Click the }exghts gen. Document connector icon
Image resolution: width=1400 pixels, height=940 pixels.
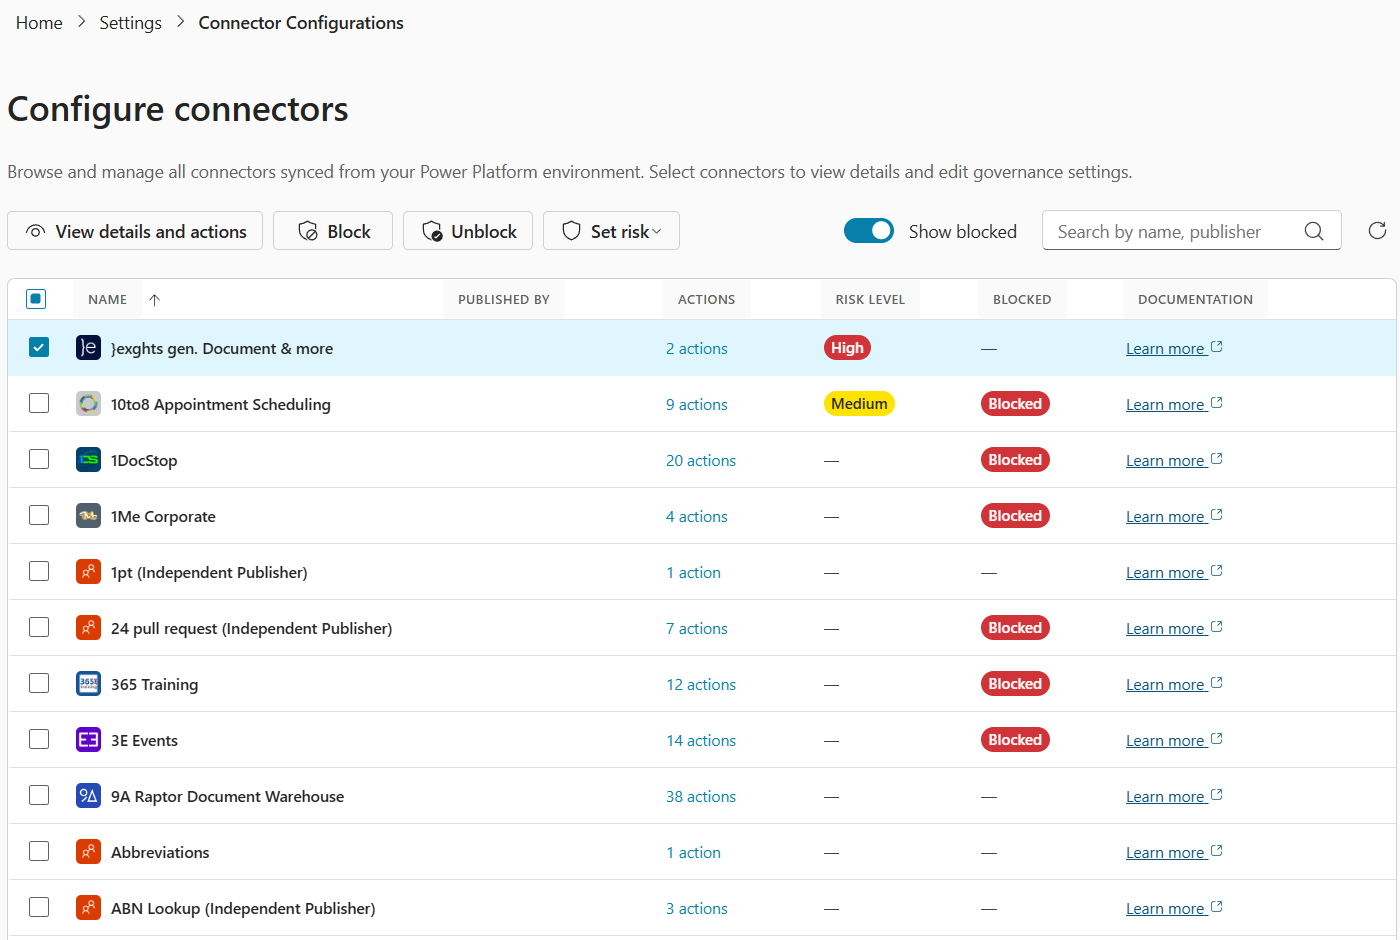88,347
